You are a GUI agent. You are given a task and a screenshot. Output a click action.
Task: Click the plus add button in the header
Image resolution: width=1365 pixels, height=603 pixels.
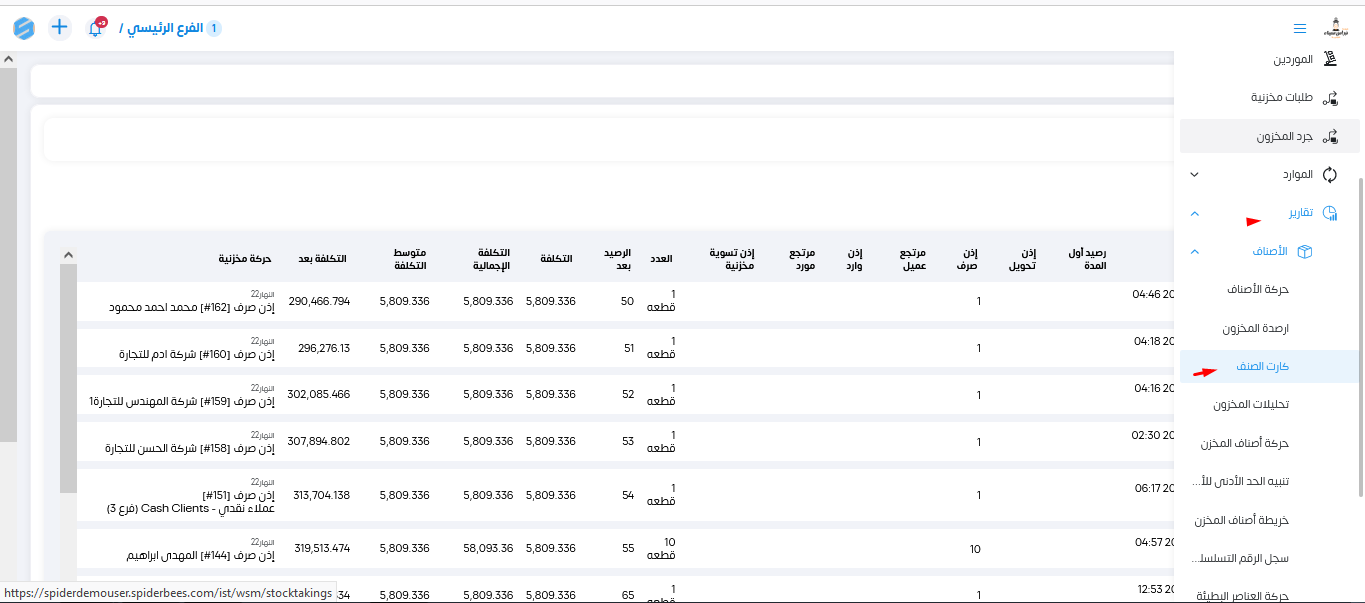coord(60,27)
